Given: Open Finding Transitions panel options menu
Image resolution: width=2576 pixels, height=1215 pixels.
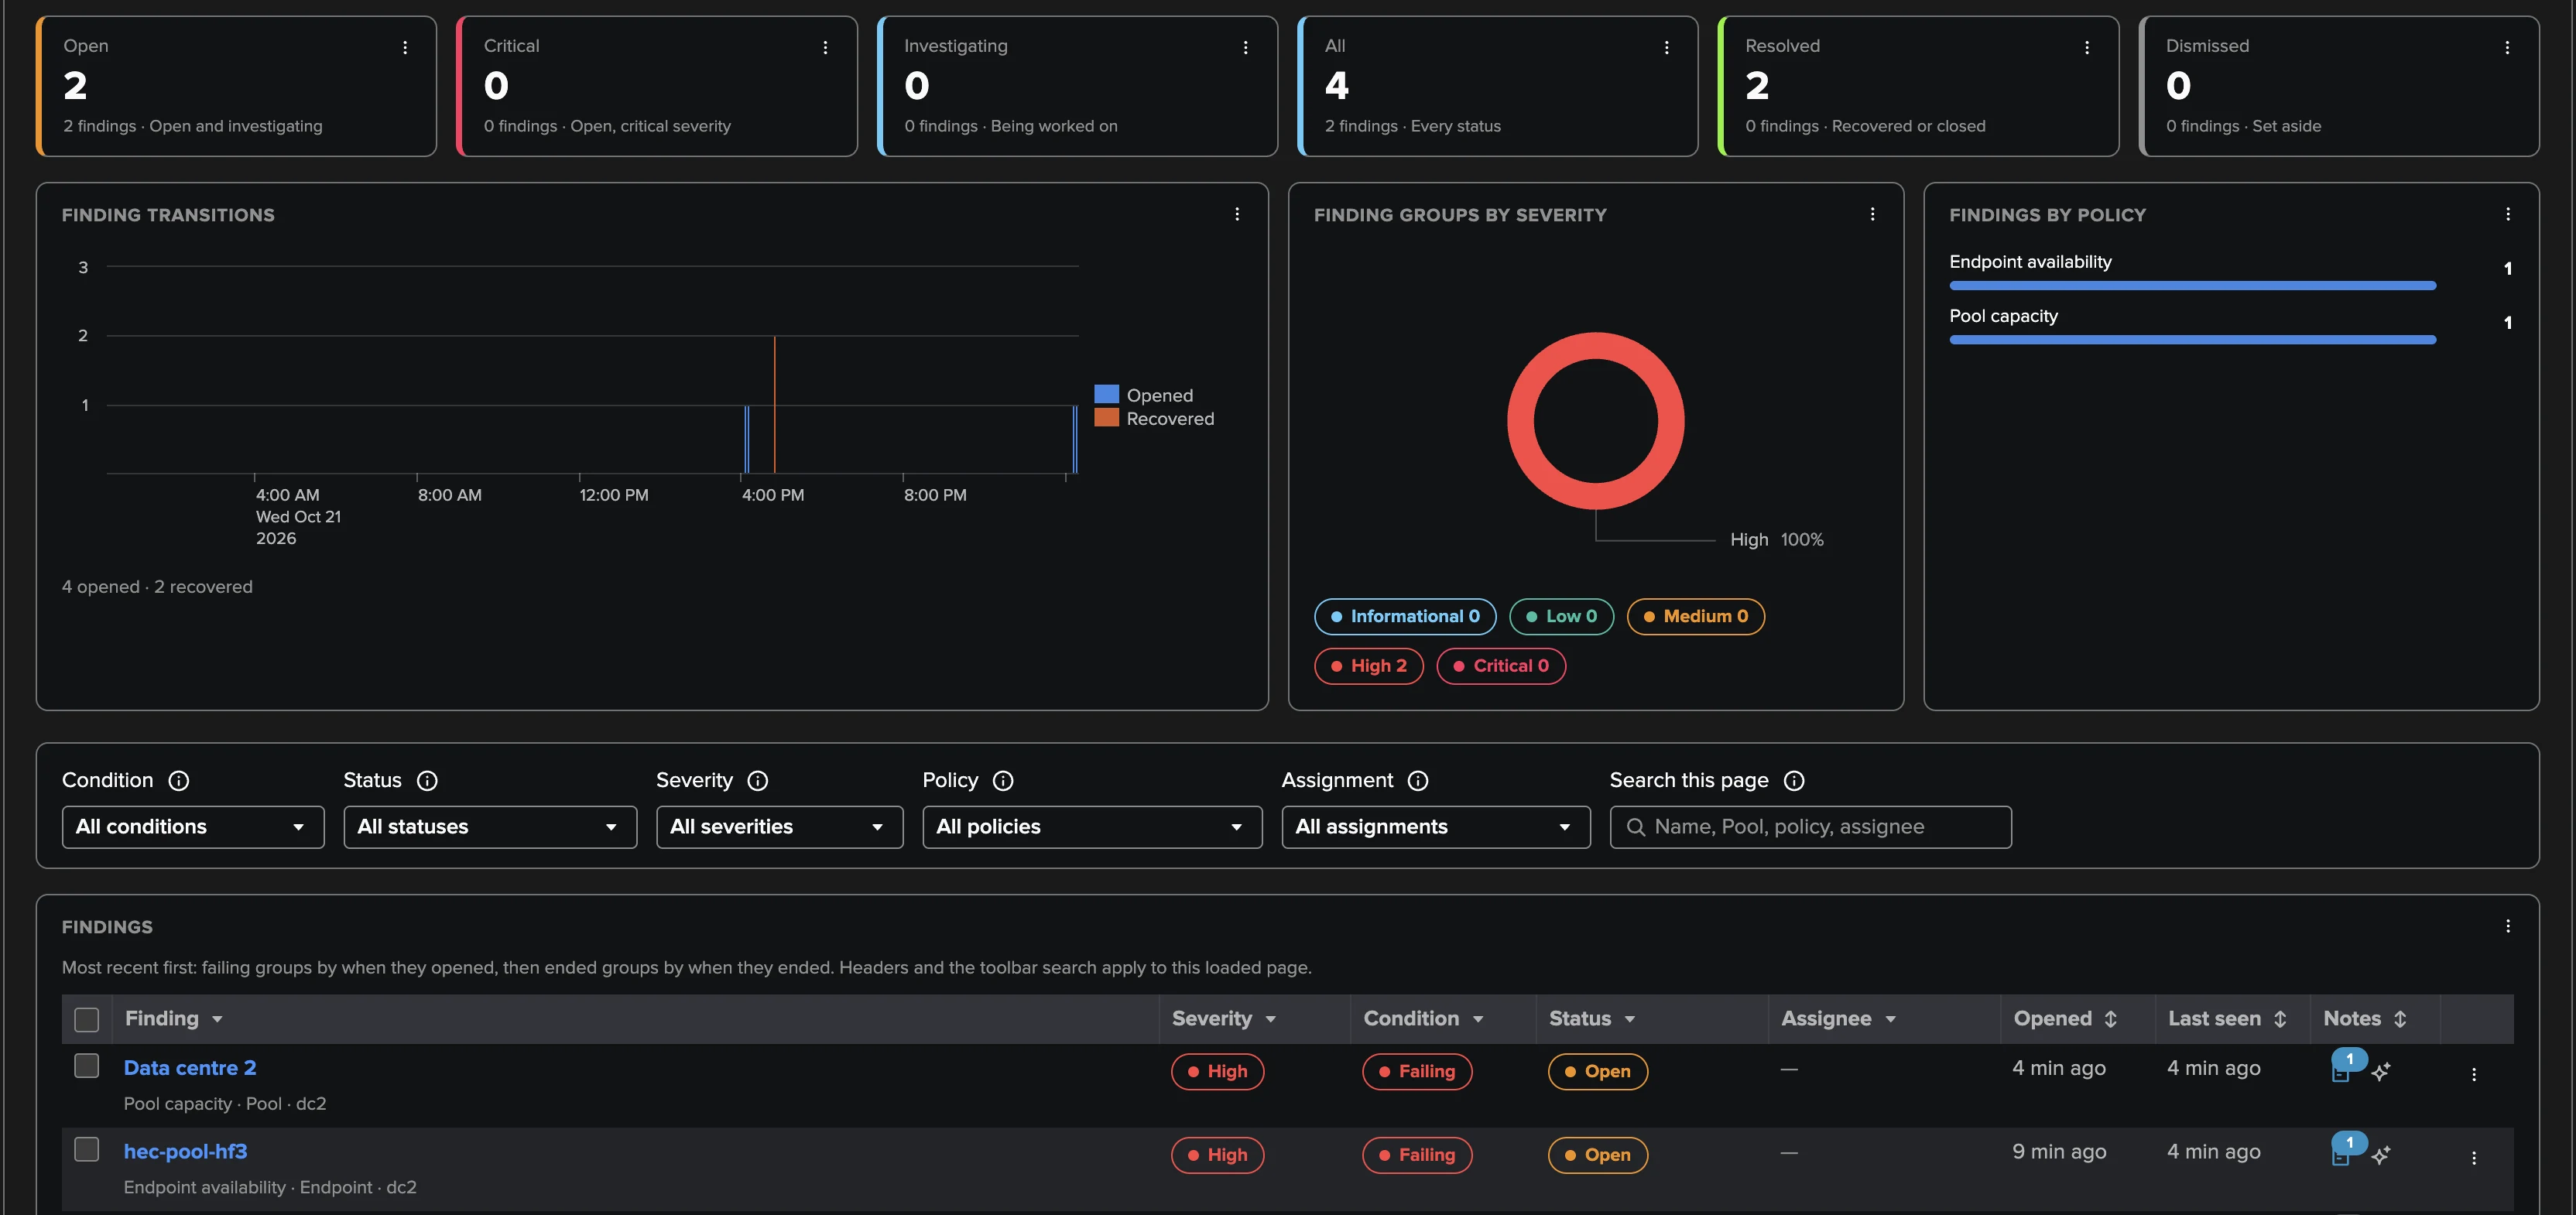Looking at the screenshot, I should point(1237,214).
